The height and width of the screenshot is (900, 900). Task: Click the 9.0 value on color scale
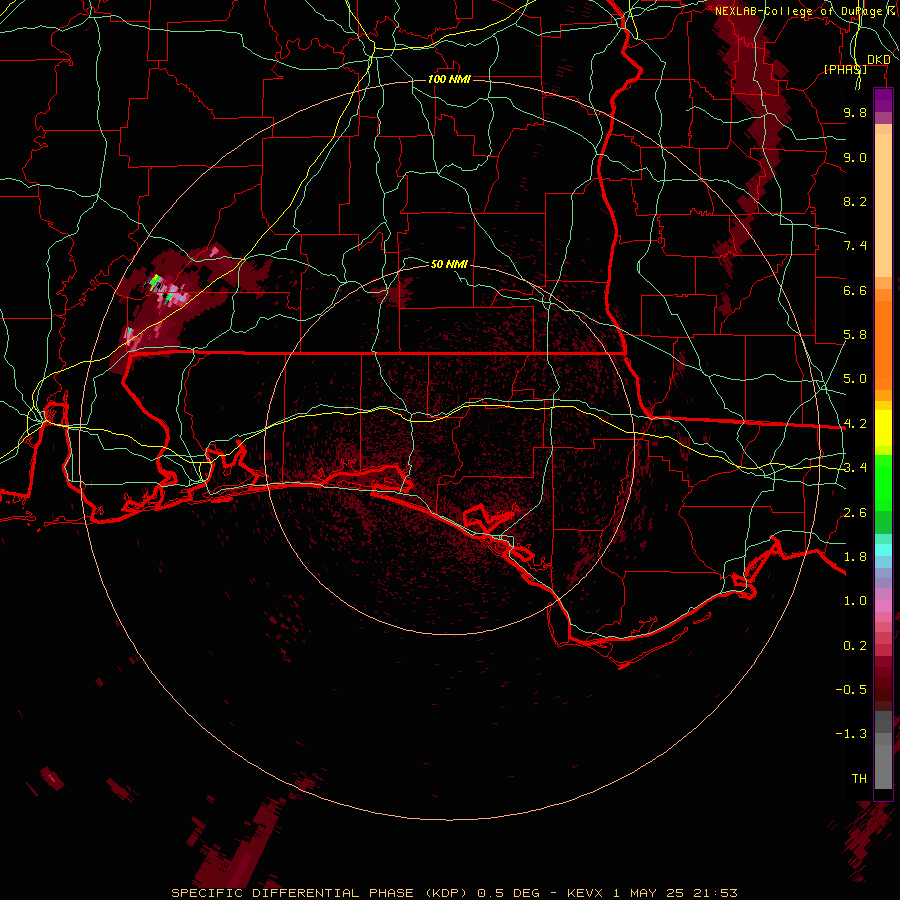tap(855, 157)
